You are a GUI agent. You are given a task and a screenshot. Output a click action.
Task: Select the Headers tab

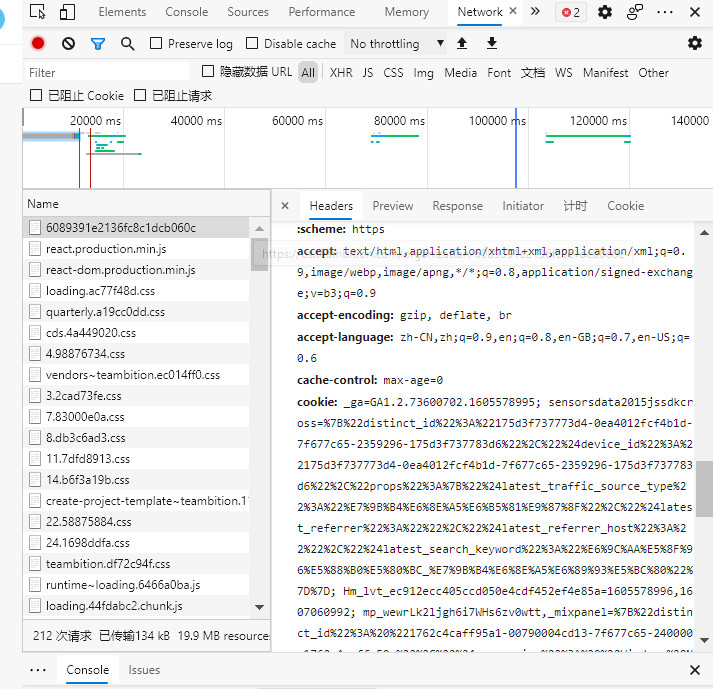tap(331, 206)
